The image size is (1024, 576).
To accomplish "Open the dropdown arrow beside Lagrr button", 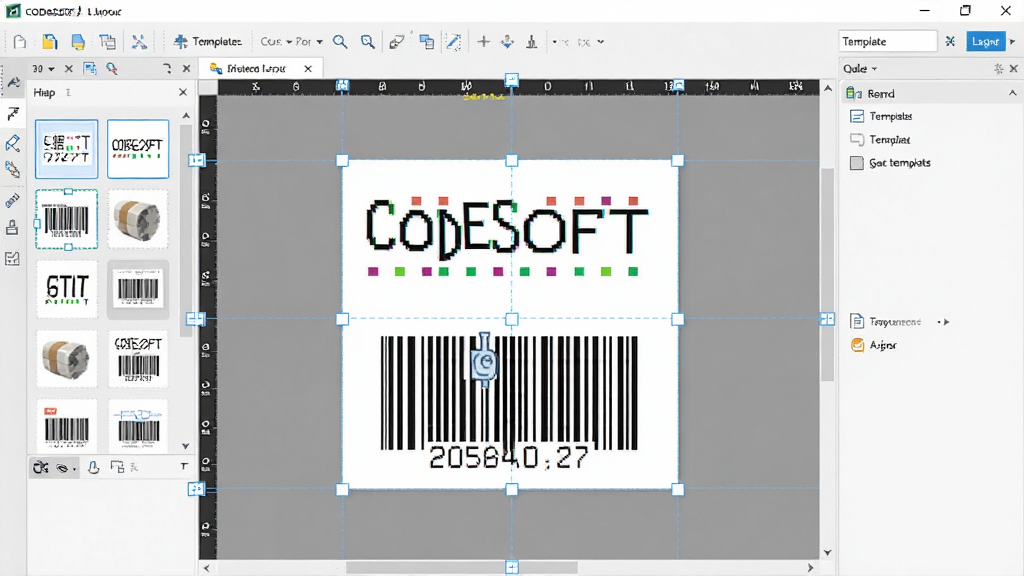I will coord(1013,41).
